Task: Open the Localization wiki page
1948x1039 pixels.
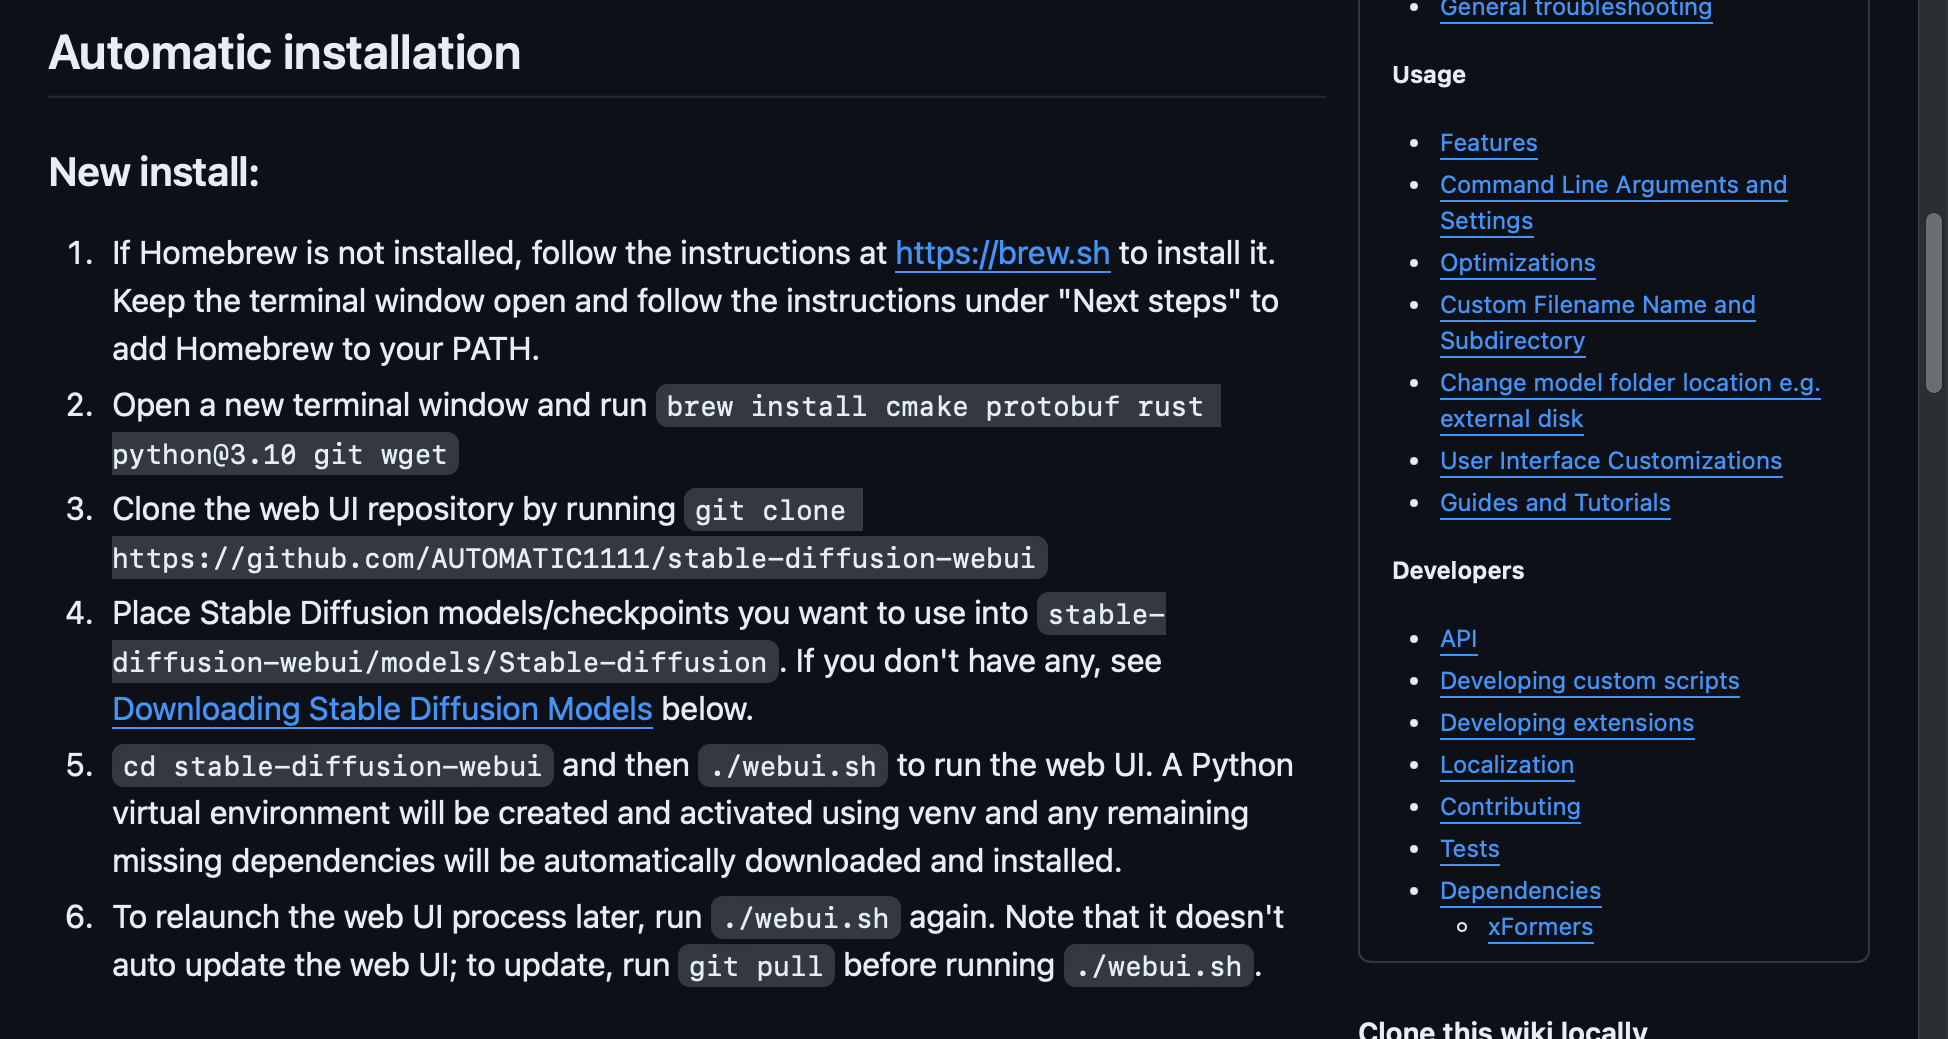Action: point(1506,765)
